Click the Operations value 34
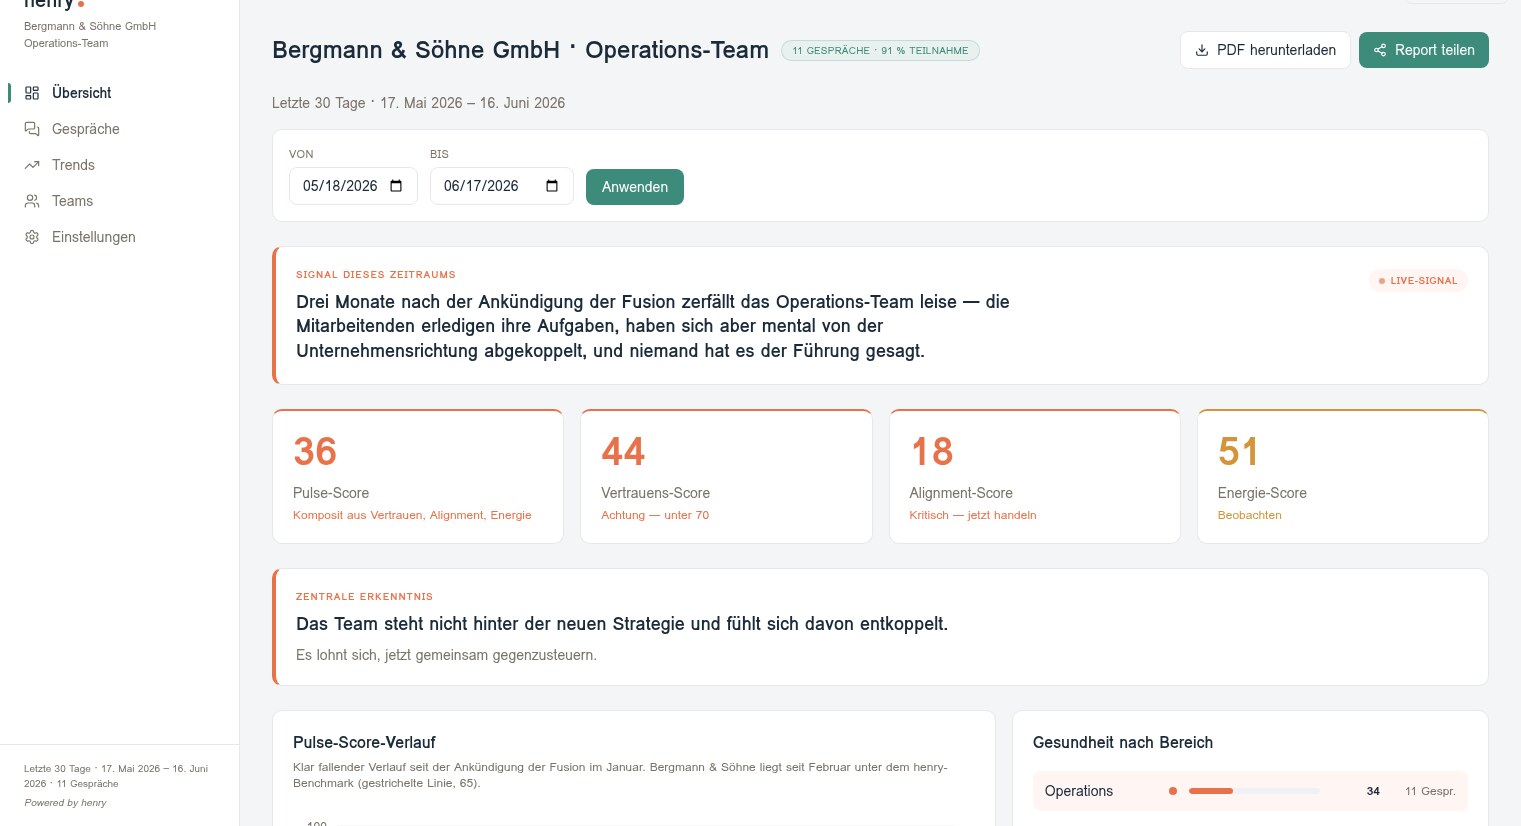The height and width of the screenshot is (826, 1521). click(x=1373, y=791)
